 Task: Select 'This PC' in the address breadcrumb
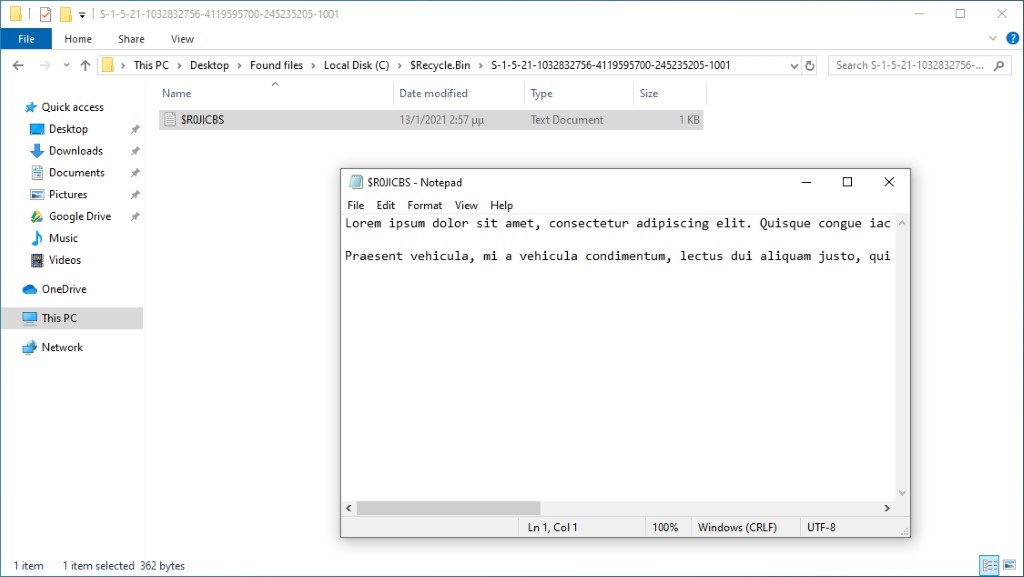coord(151,65)
